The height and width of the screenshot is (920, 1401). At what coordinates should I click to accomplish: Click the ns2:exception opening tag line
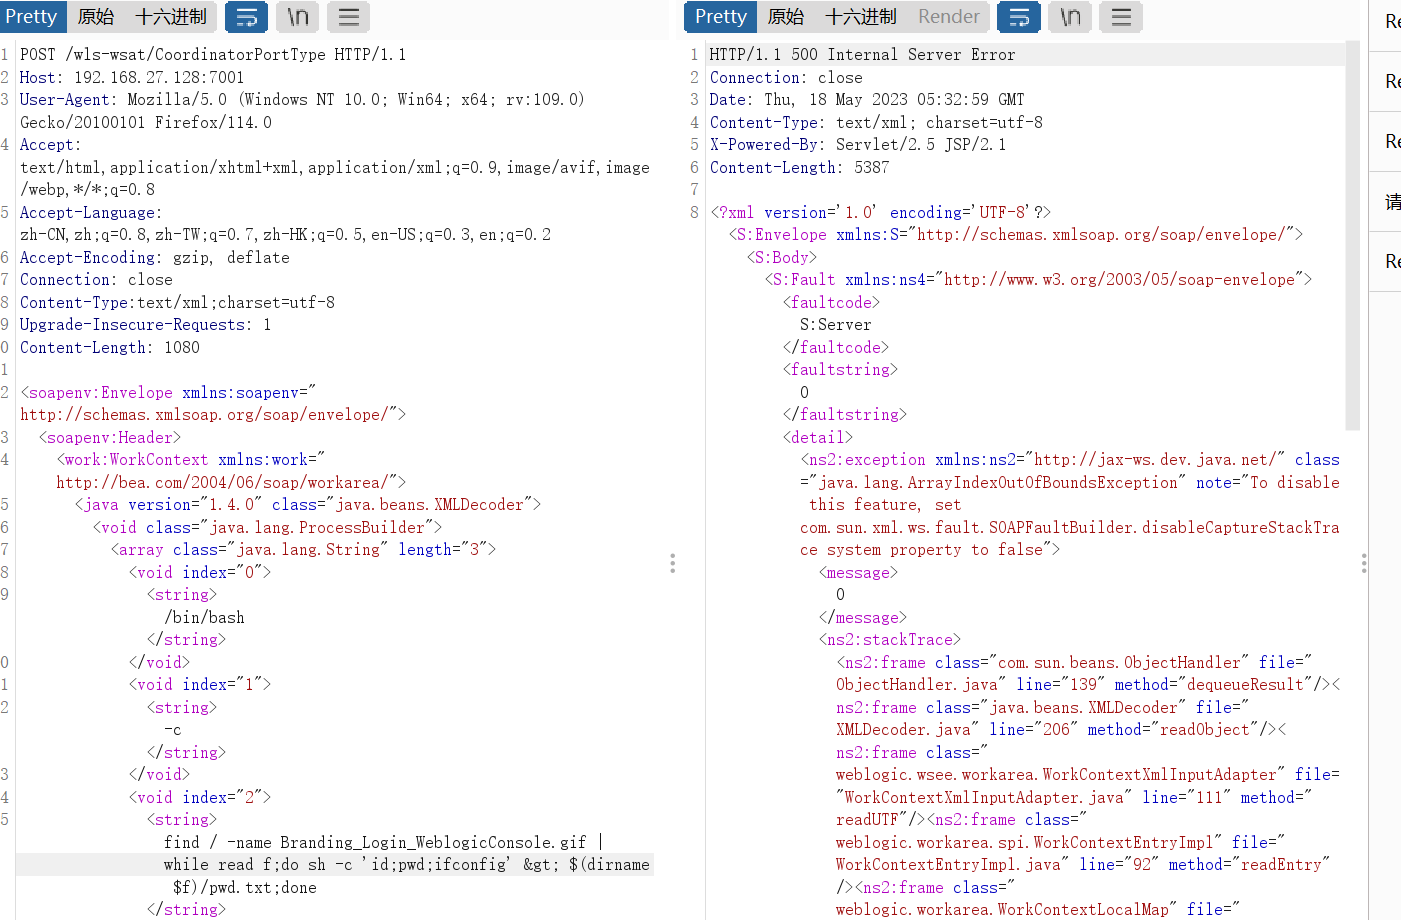[1070, 460]
